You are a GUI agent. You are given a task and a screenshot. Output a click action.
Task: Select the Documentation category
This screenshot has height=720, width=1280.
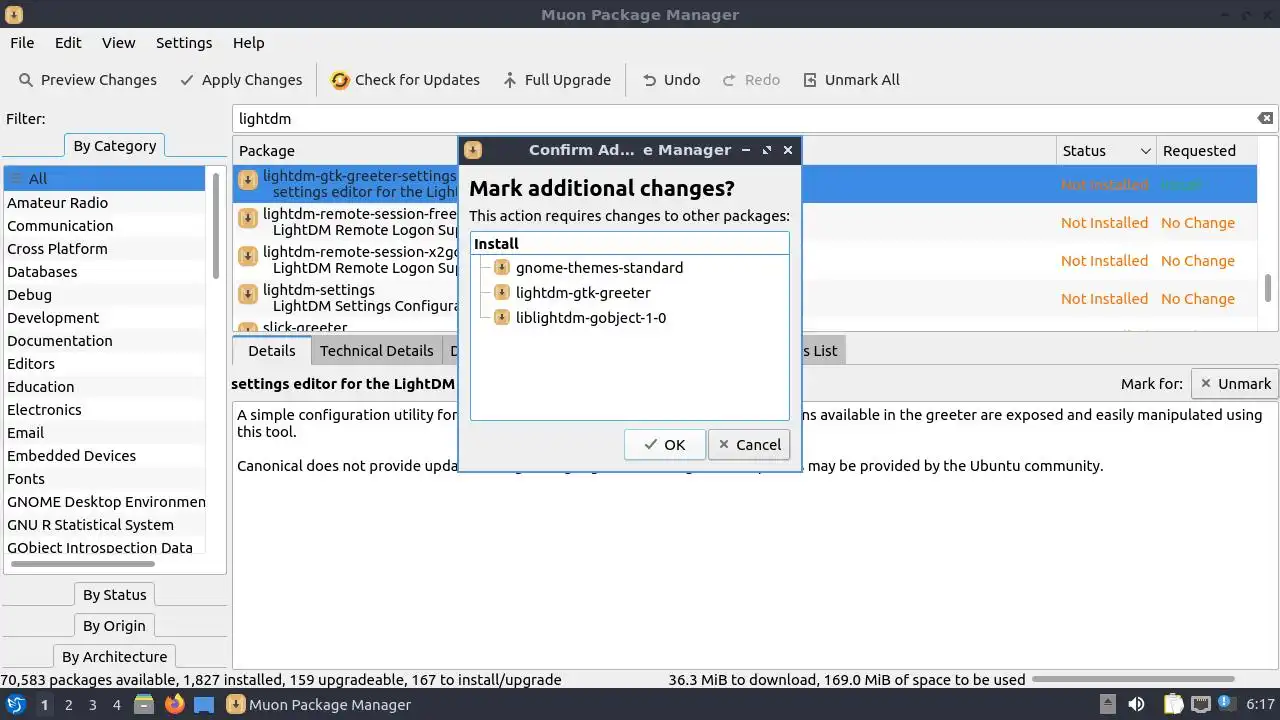pyautogui.click(x=104, y=341)
